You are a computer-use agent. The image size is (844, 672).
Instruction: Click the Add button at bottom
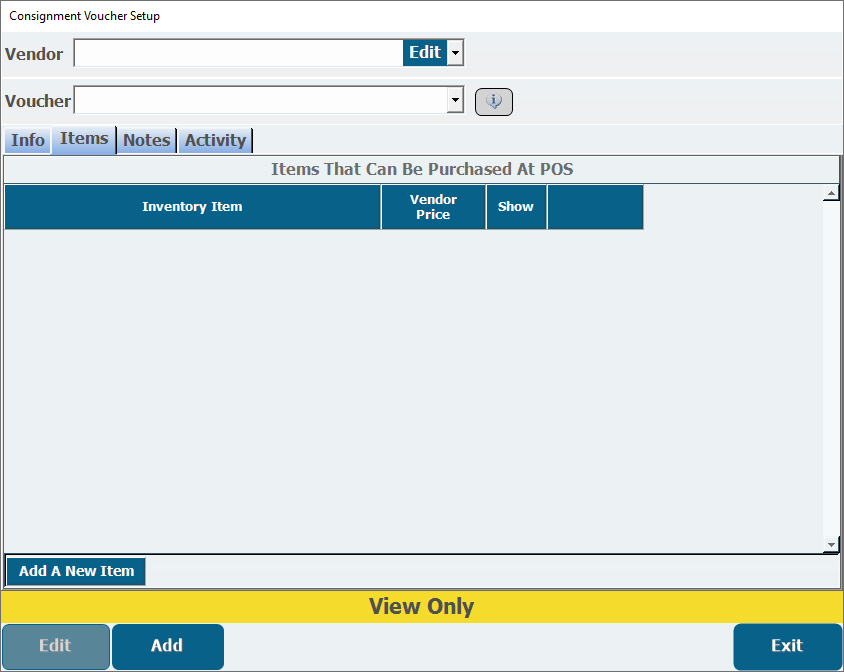(x=167, y=646)
